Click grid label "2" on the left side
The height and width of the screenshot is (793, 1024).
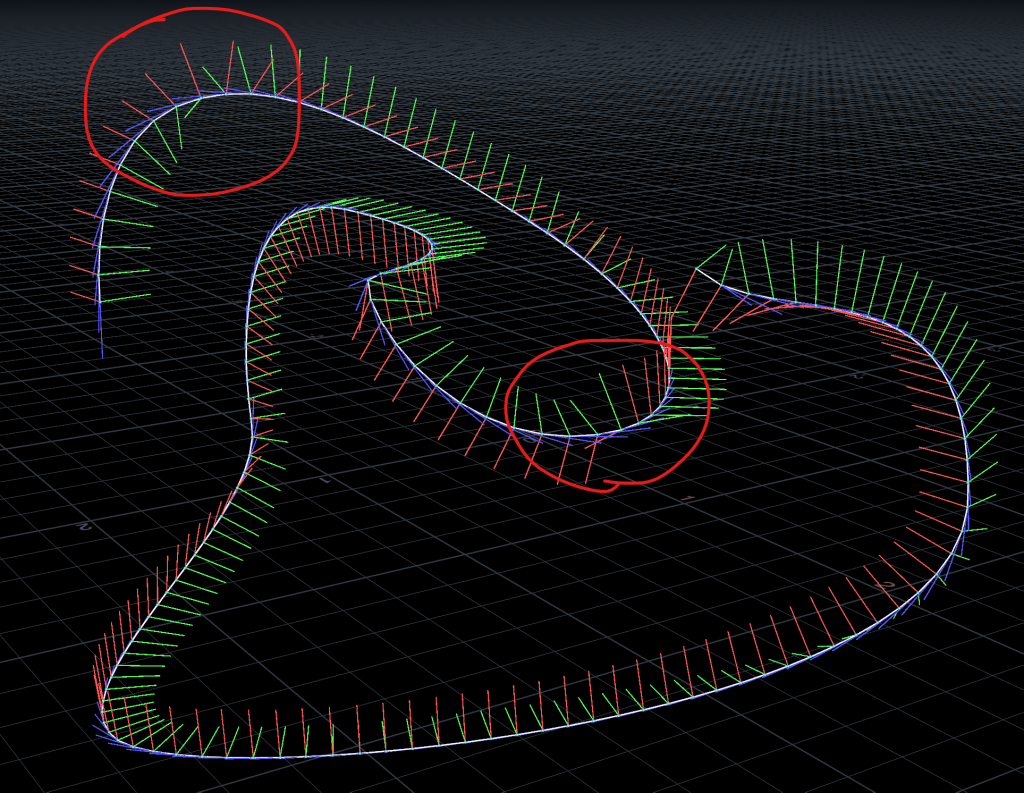(x=85, y=525)
